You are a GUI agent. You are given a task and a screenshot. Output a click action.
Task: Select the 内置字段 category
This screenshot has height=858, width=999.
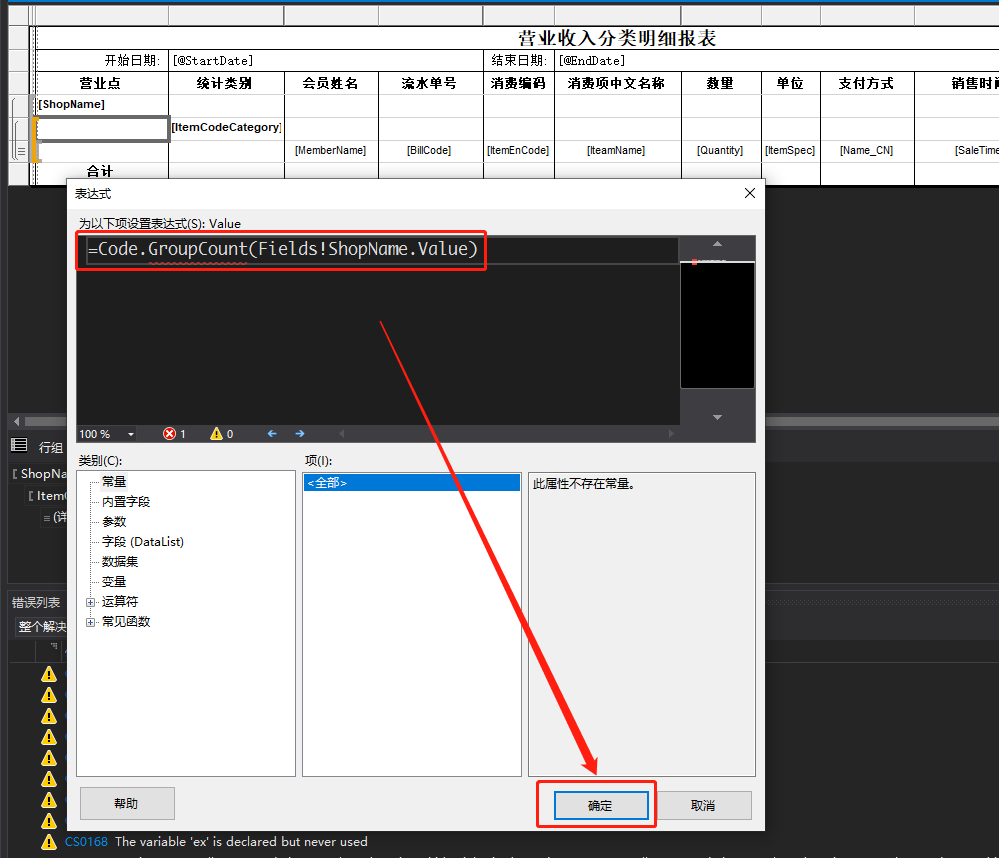pos(126,501)
